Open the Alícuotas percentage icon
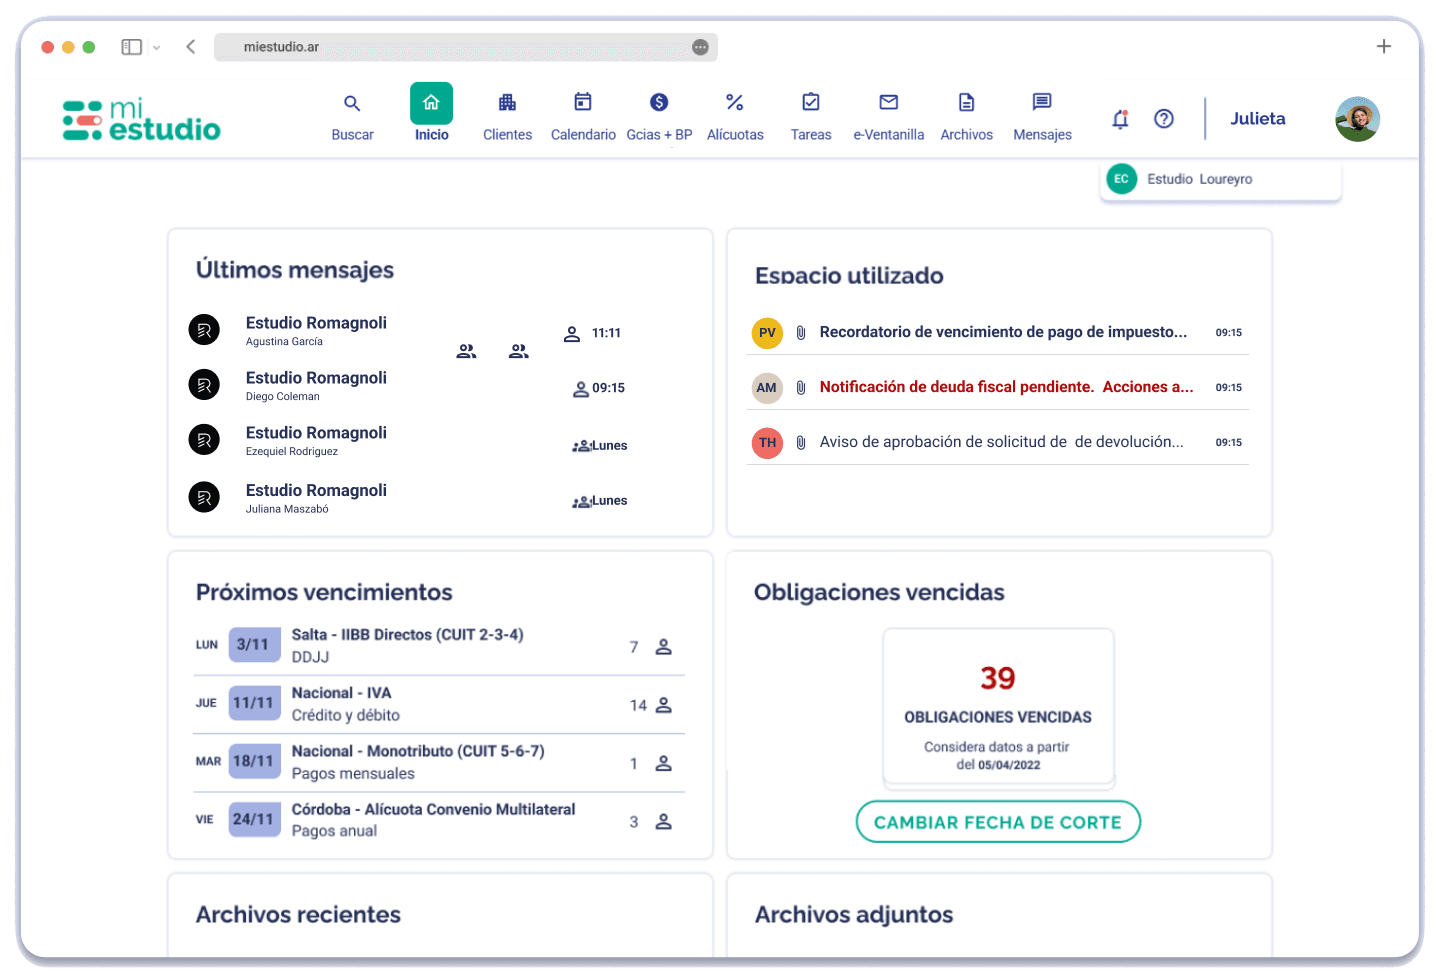The image size is (1440, 979). (x=735, y=102)
